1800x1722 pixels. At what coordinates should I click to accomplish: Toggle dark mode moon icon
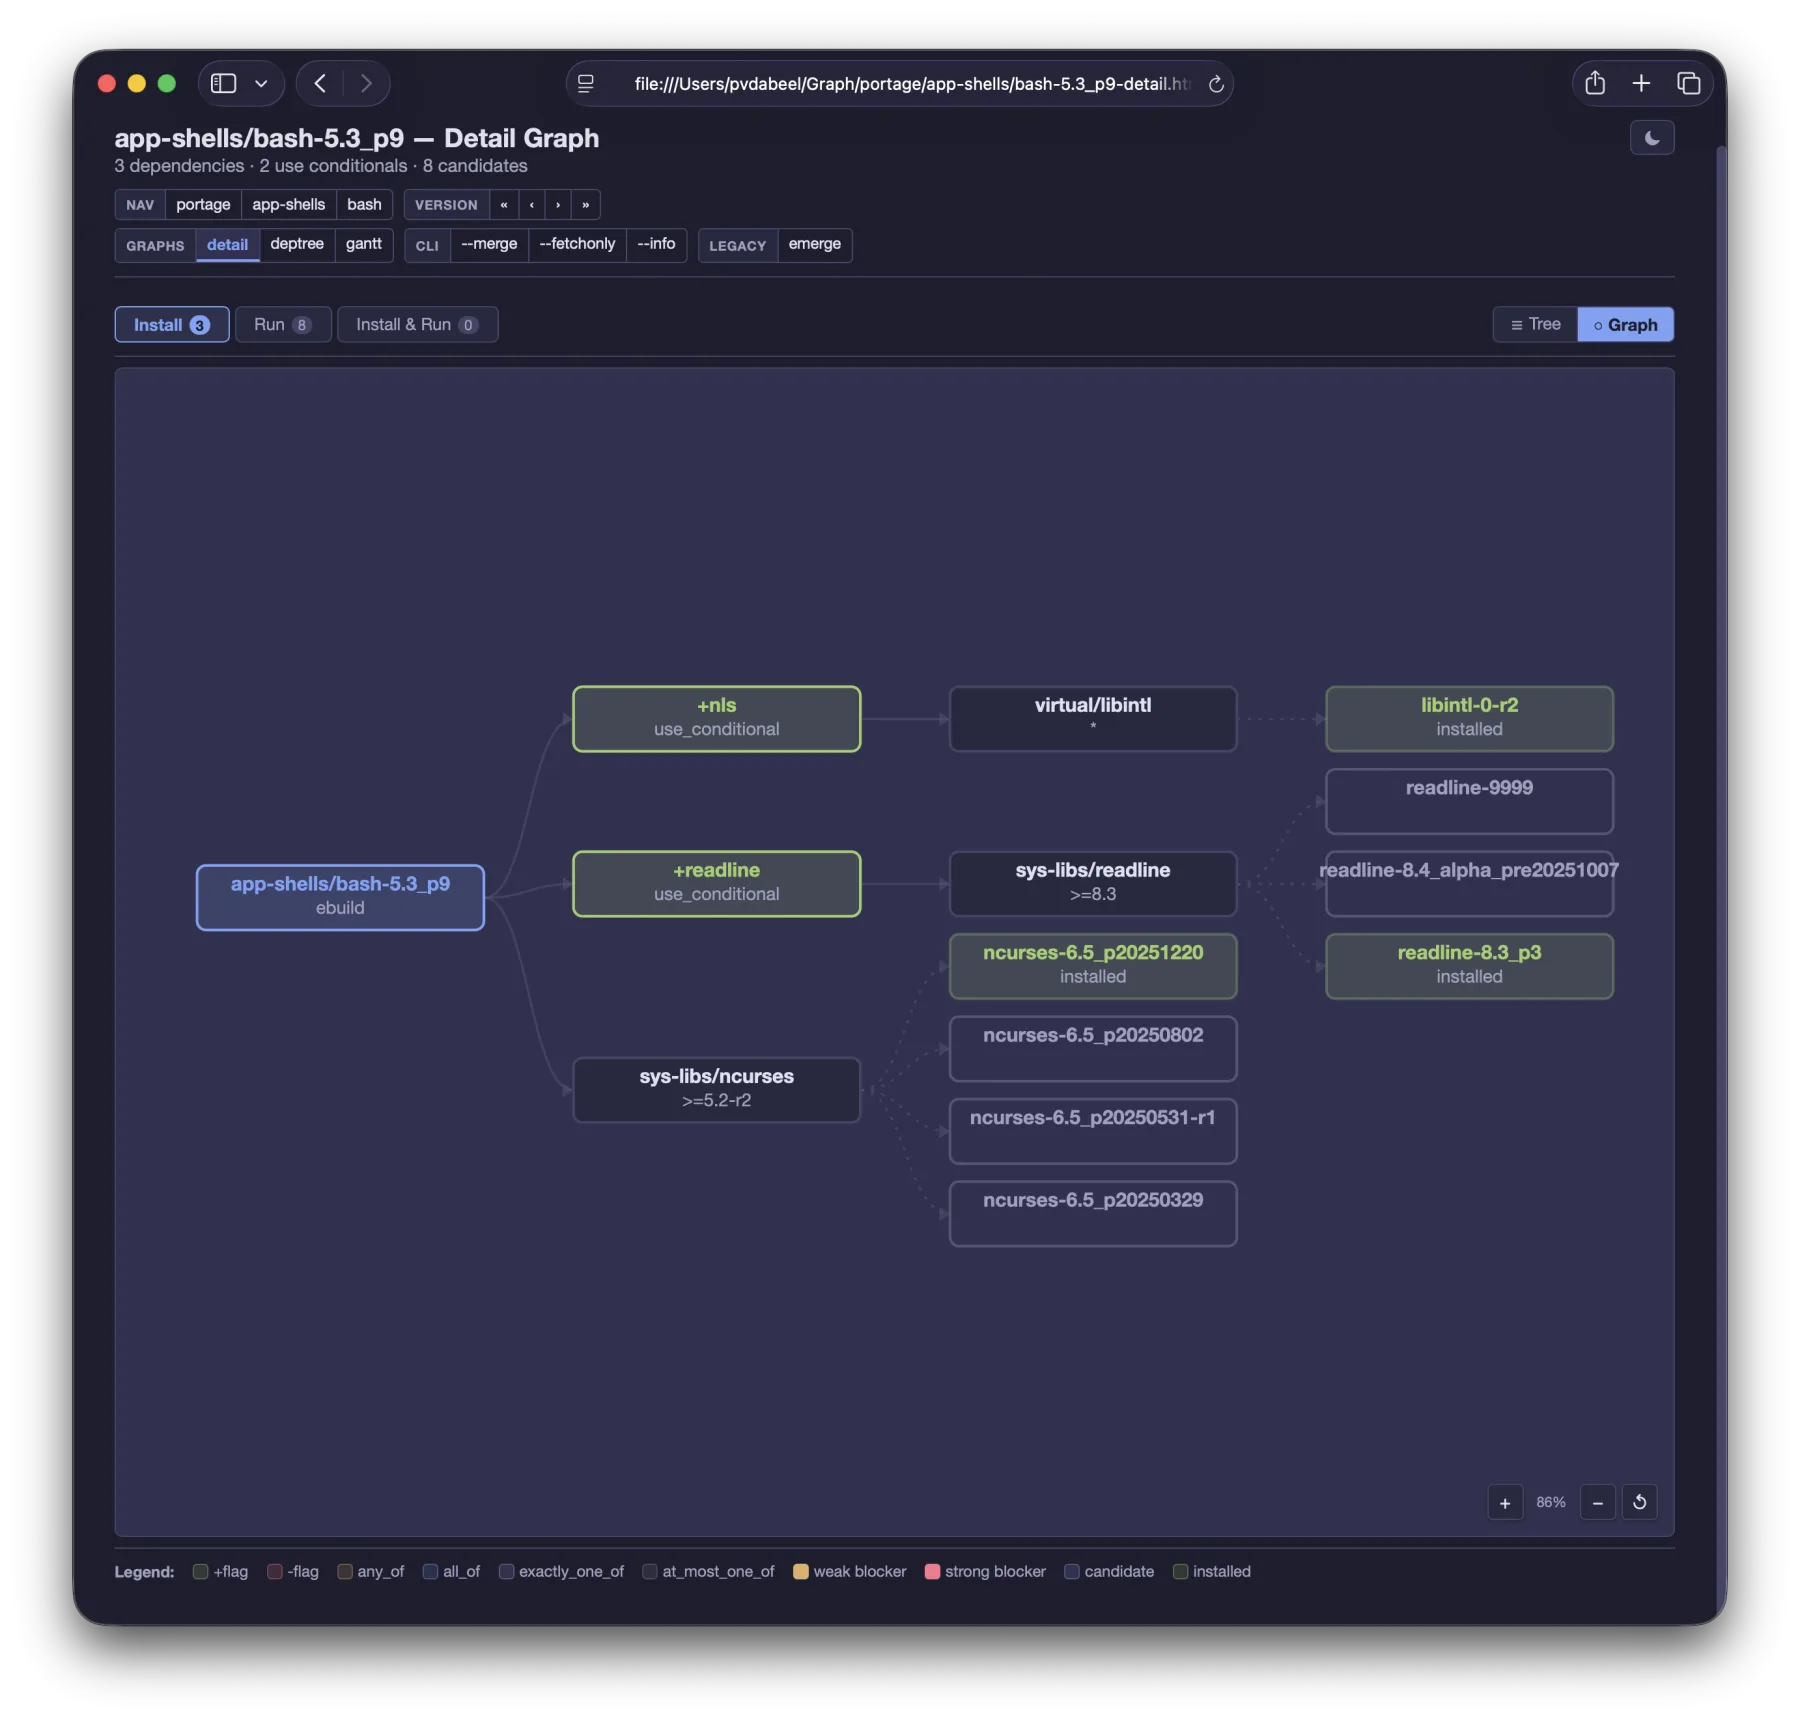[x=1651, y=138]
